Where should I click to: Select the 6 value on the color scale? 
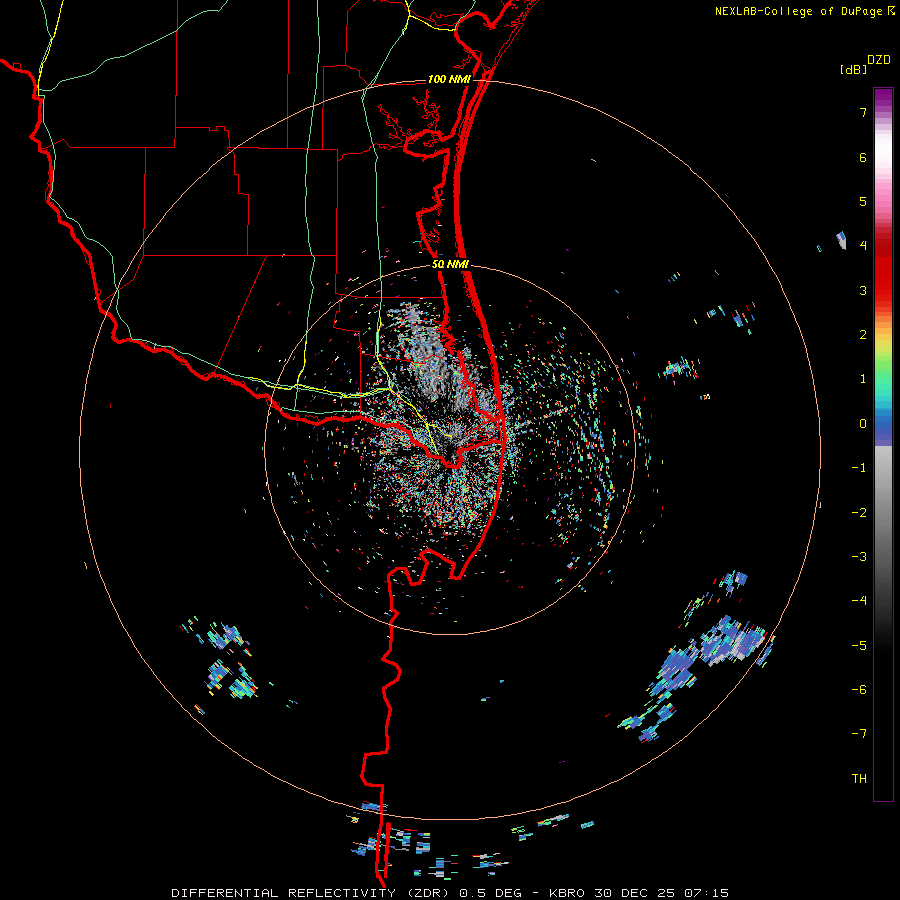click(x=863, y=157)
